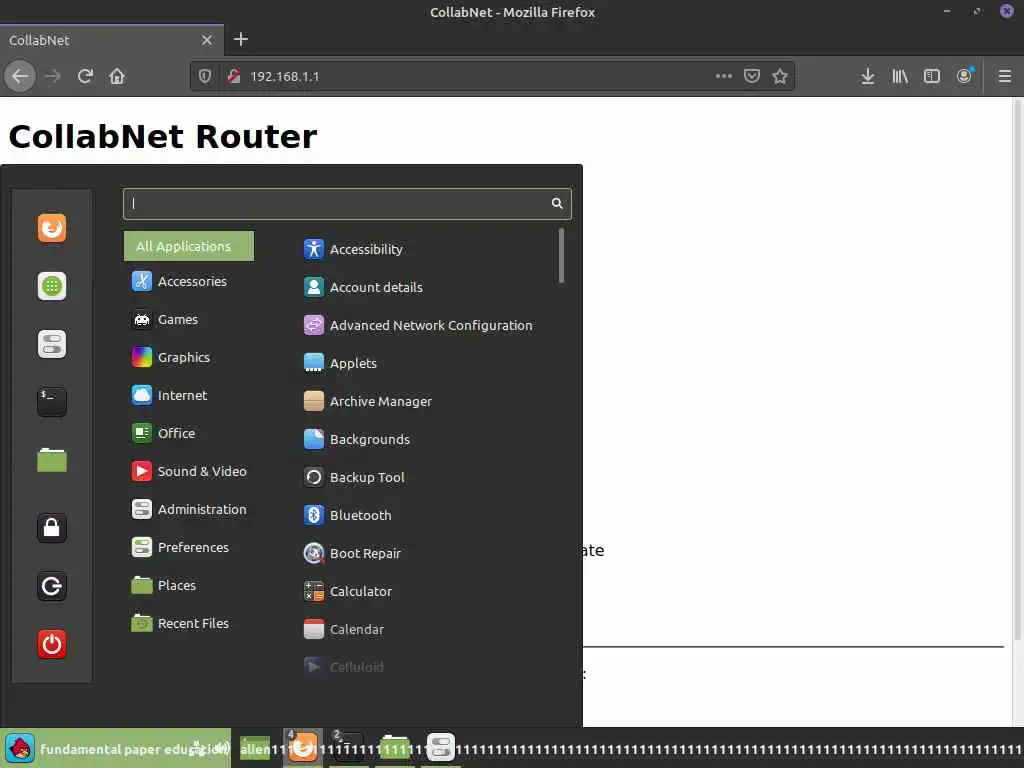
Task: Click file manager folder in taskbar
Action: pos(394,748)
